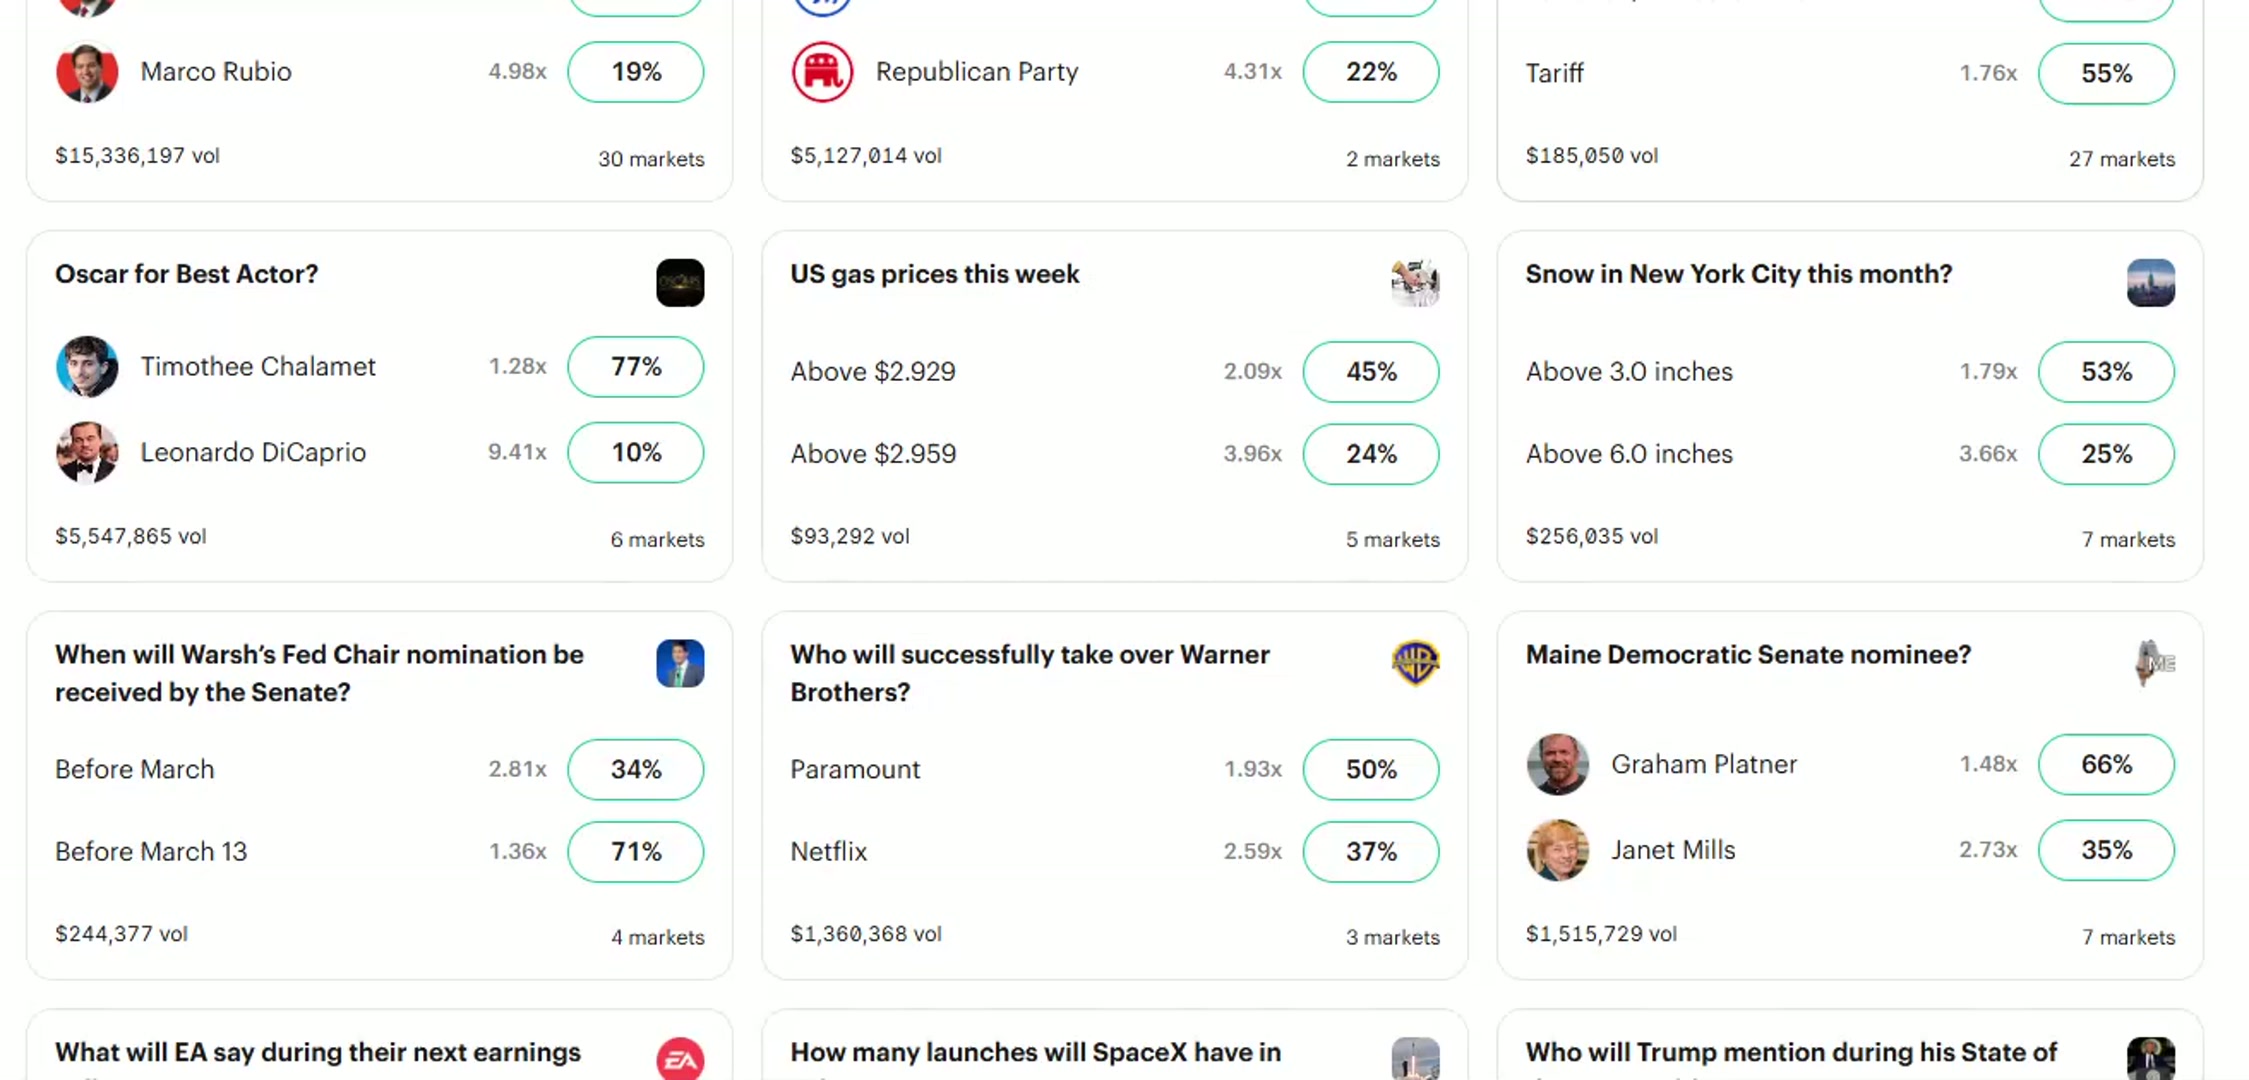Click the New York City skyline icon

(x=2150, y=283)
